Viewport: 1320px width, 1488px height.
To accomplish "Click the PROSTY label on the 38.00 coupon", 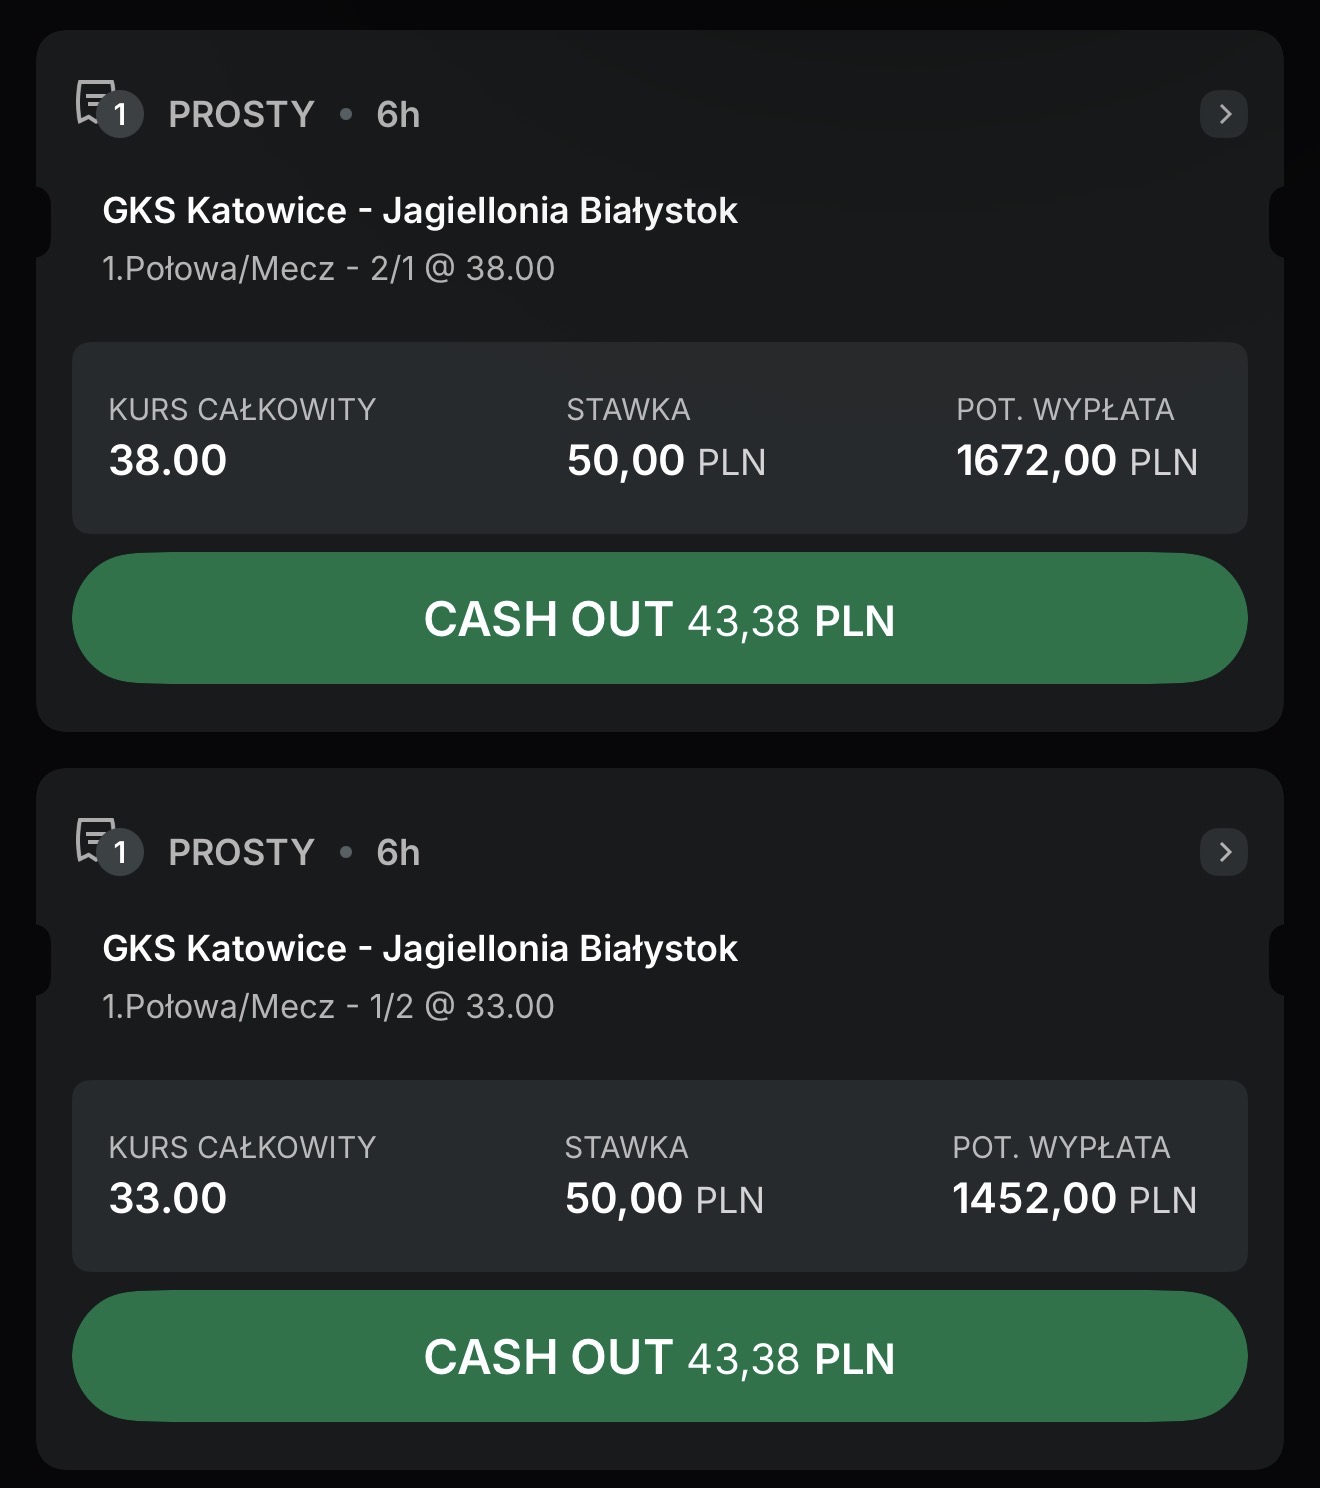I will (x=241, y=115).
